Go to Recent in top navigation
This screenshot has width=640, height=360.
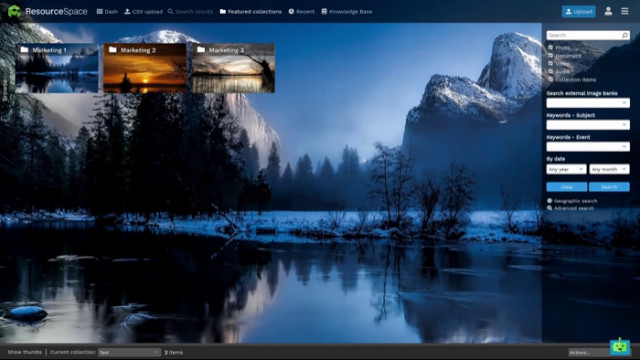click(302, 11)
